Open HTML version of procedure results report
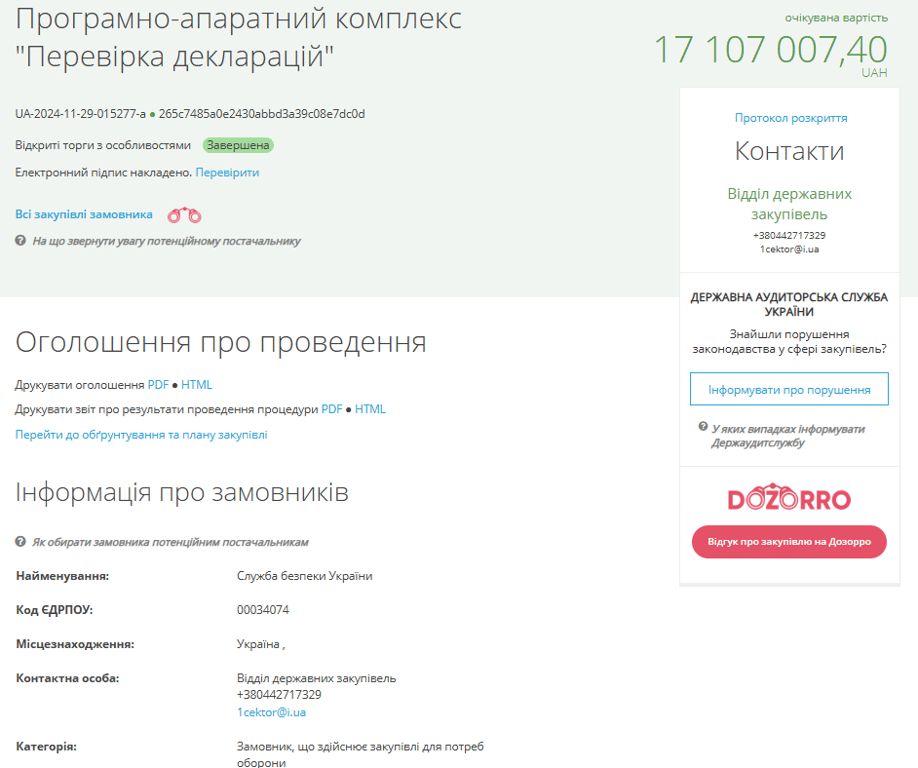This screenshot has width=918, height=768. 370,409
